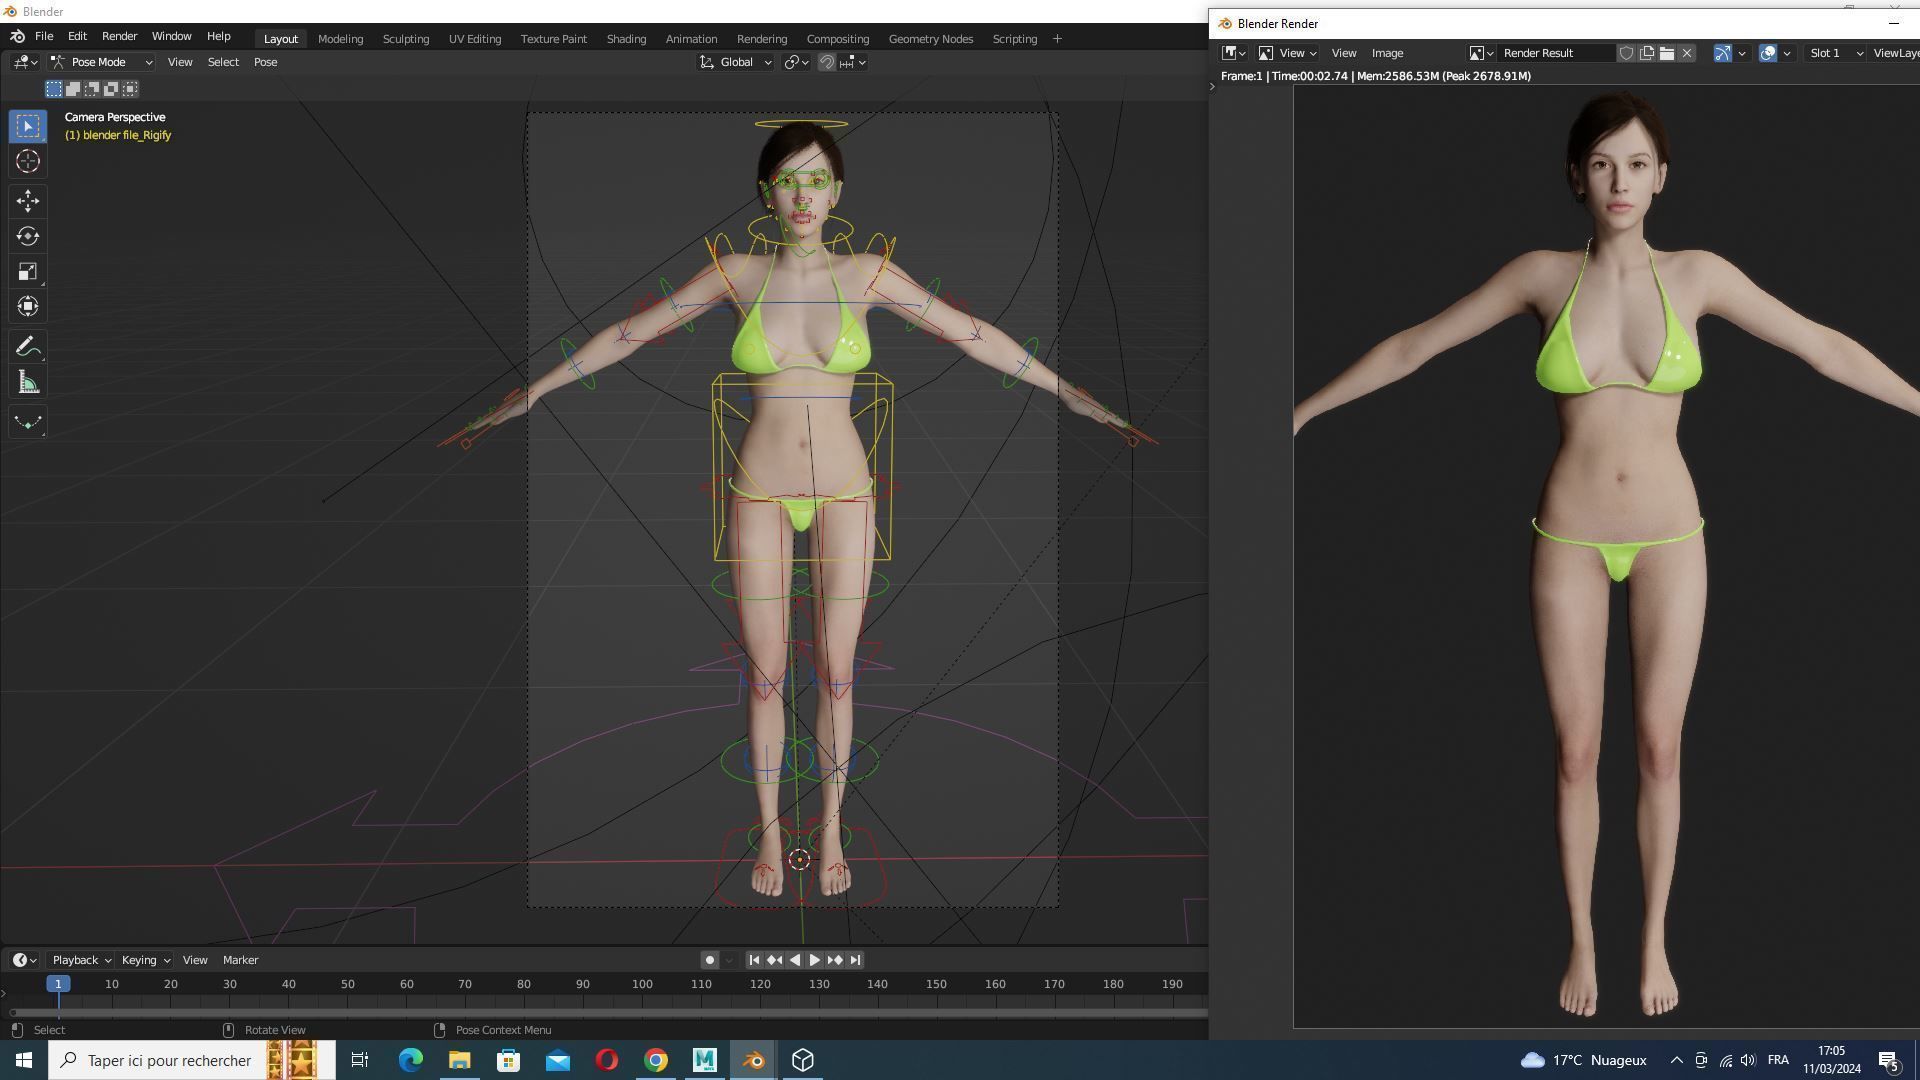The image size is (1920, 1080).
Task: Add a new workspace tab with plus
Action: pyautogui.click(x=1057, y=39)
